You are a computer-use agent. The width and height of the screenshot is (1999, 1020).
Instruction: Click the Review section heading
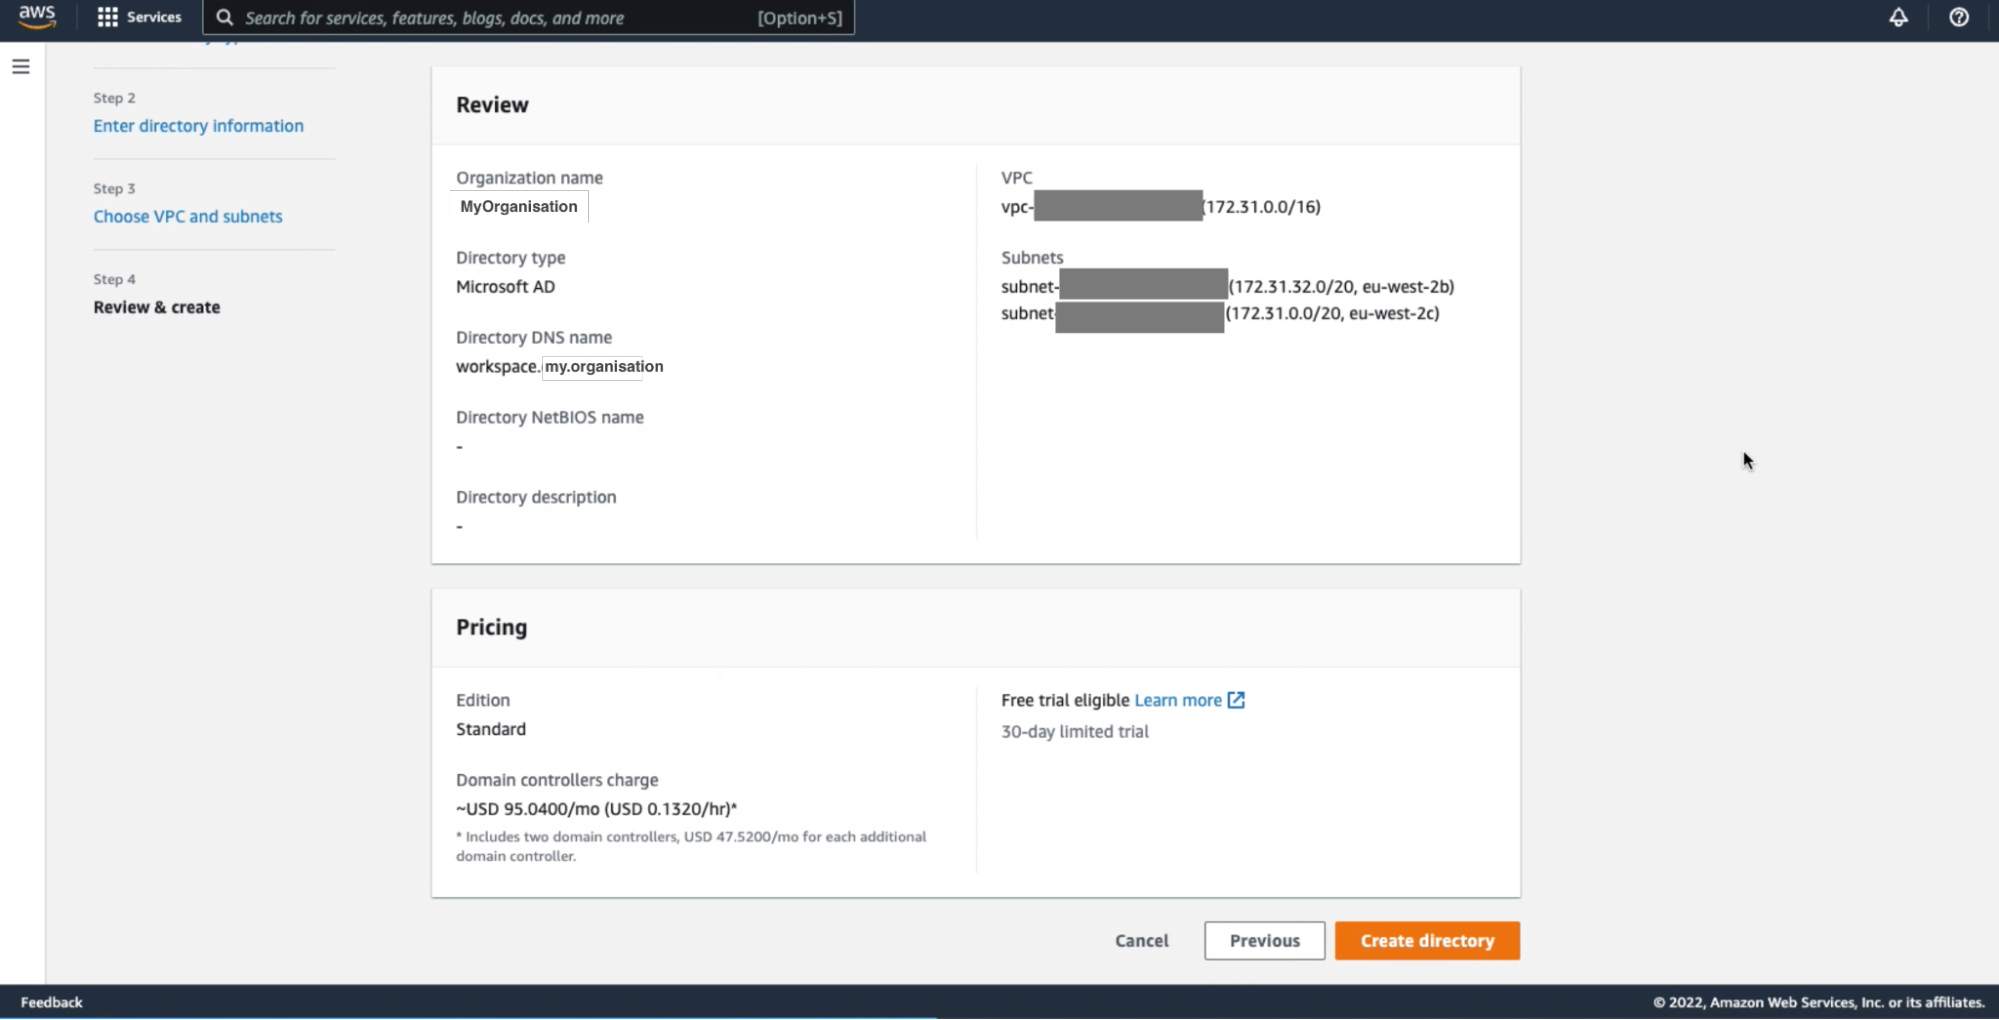(x=492, y=105)
